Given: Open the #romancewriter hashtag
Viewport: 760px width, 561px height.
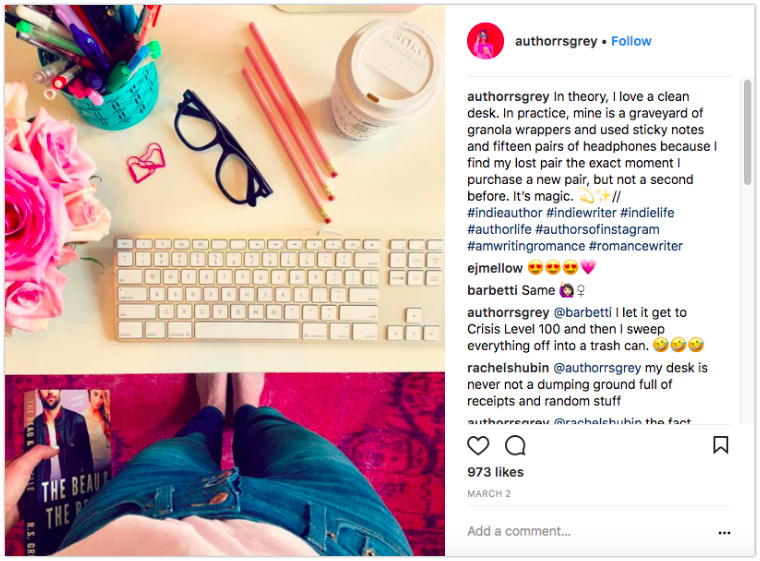Looking at the screenshot, I should pos(635,246).
